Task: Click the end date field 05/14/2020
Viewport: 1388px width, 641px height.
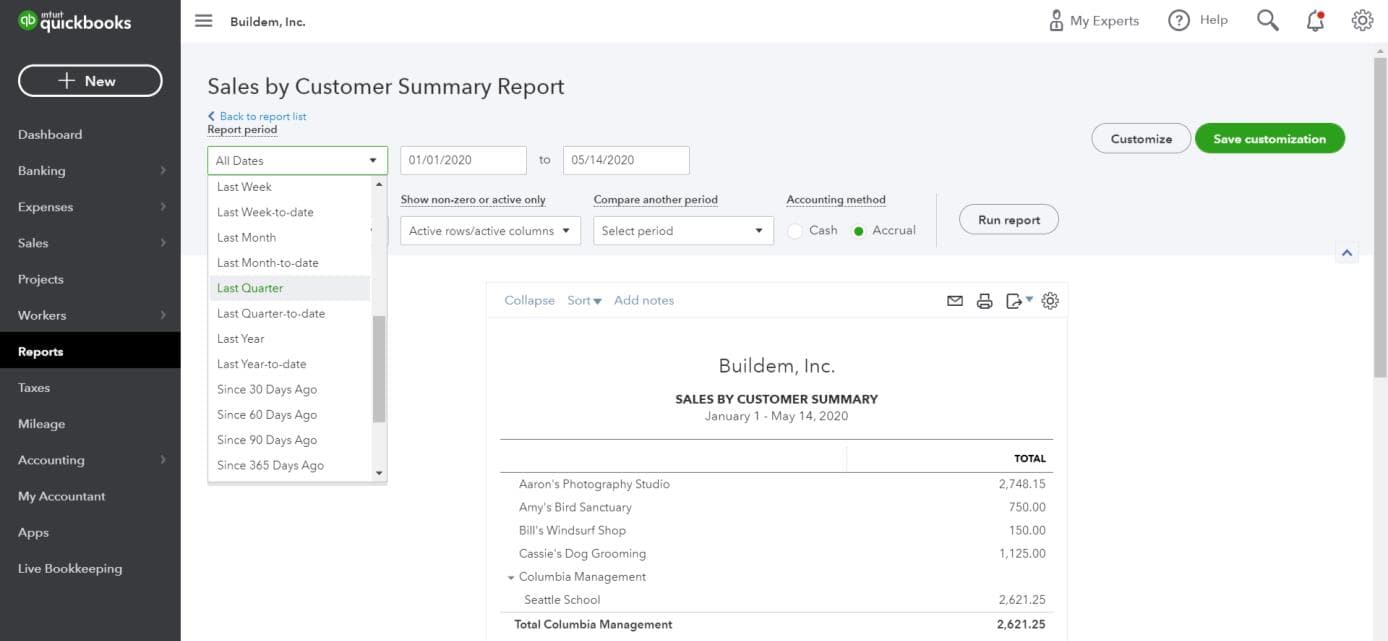Action: pyautogui.click(x=626, y=160)
